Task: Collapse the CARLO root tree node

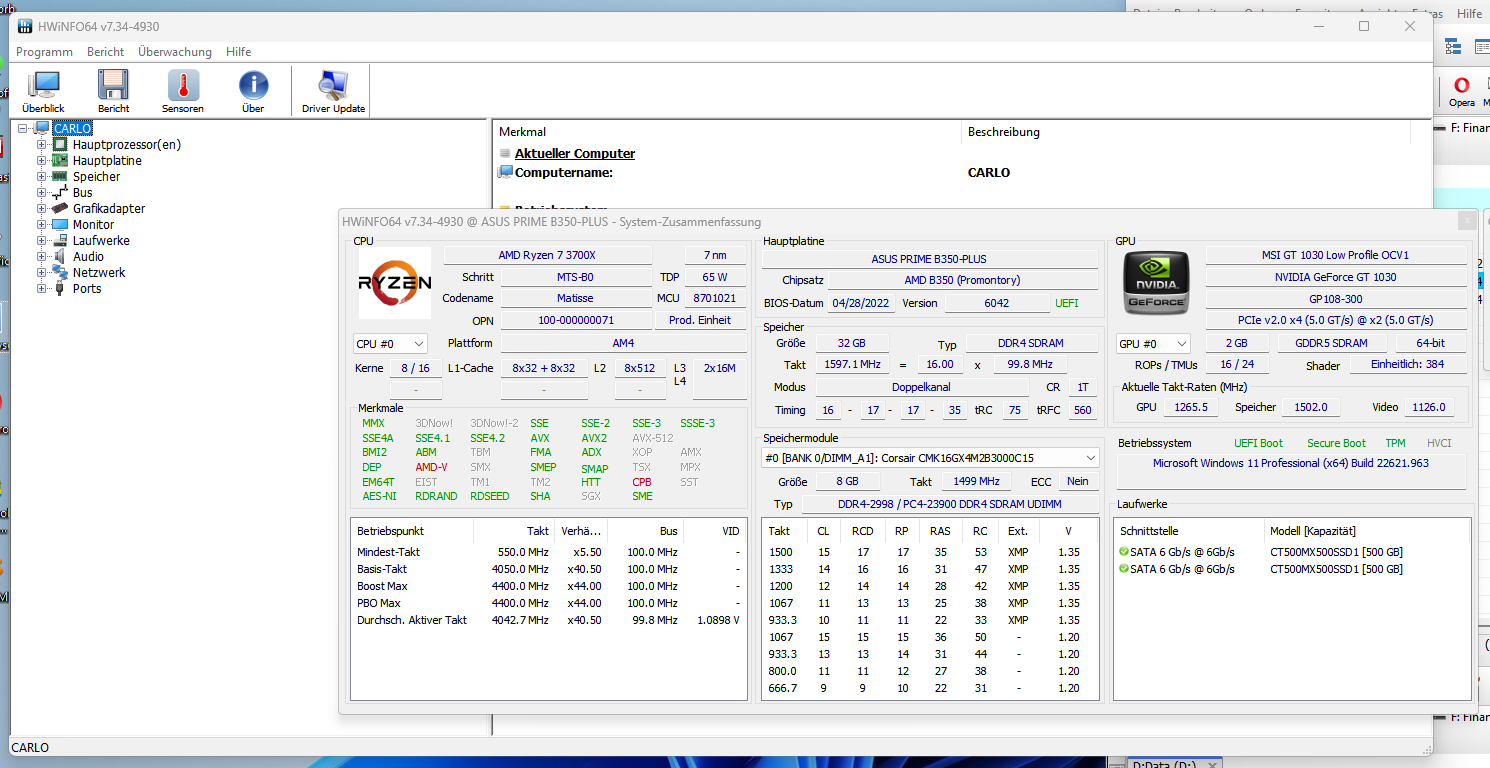Action: pos(23,129)
